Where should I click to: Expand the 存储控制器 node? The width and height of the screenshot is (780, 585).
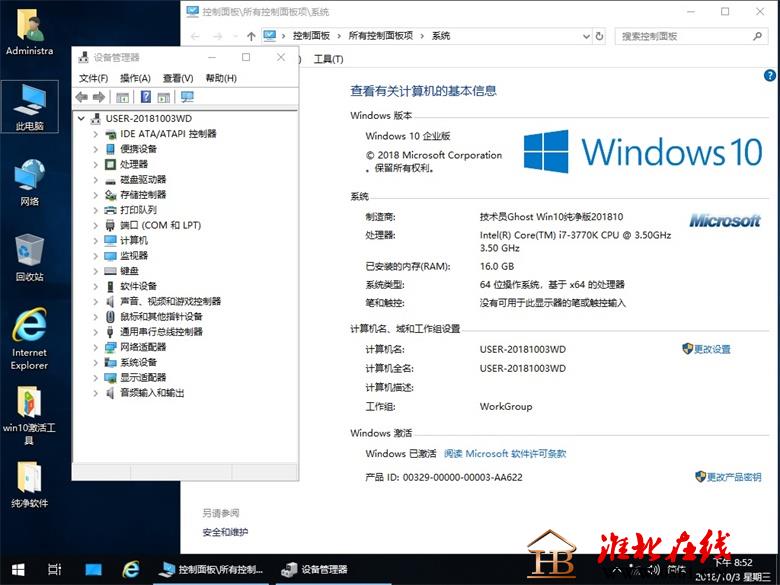point(96,195)
